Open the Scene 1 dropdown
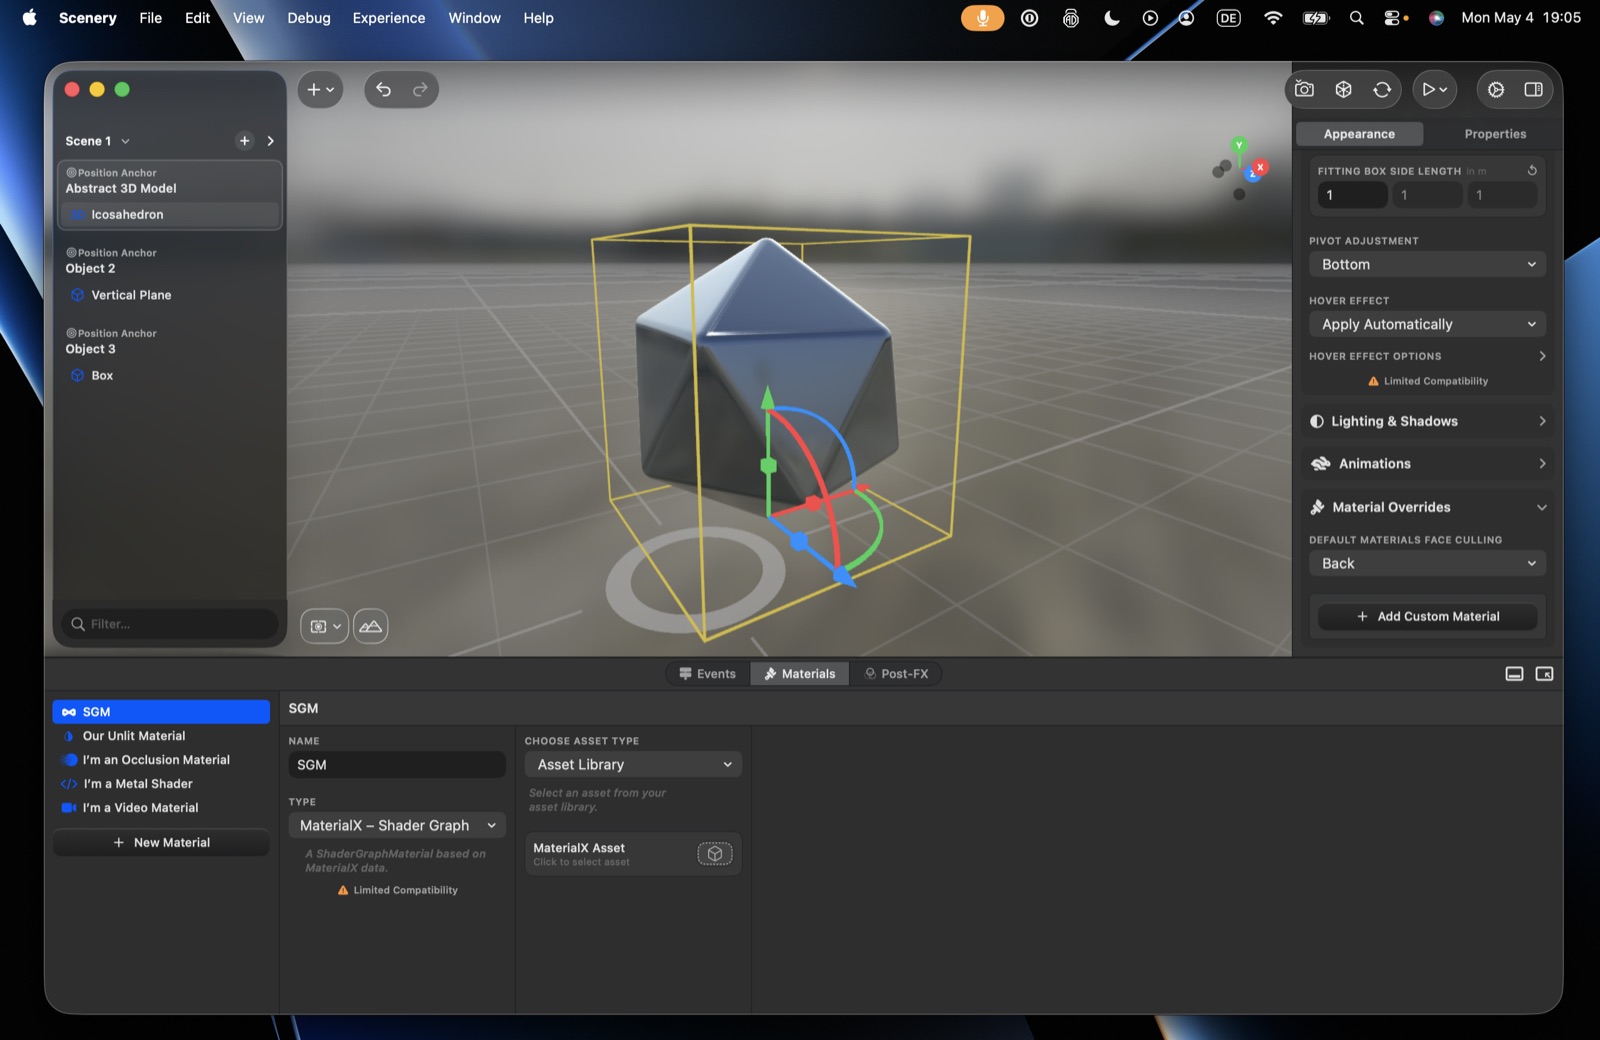Image resolution: width=1600 pixels, height=1040 pixels. 98,141
